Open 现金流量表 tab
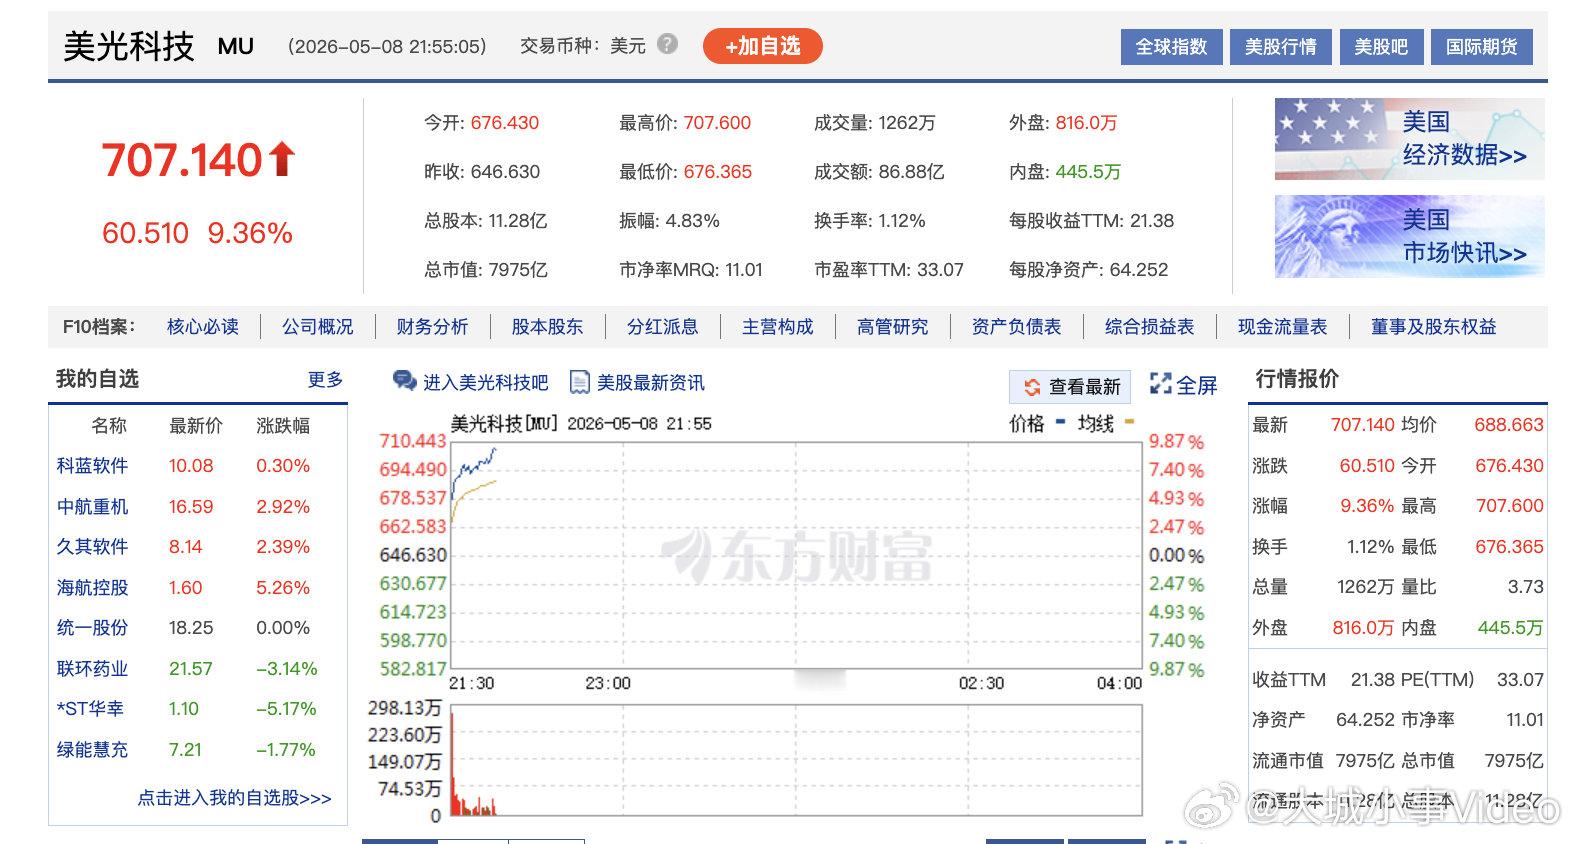Viewport: 1574px width, 844px height. tap(1283, 327)
